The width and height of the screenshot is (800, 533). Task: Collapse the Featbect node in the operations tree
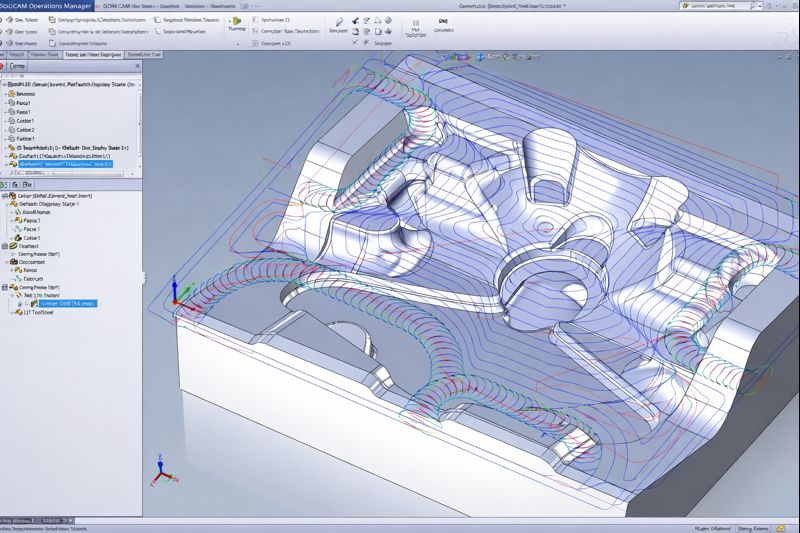[x=6, y=245]
